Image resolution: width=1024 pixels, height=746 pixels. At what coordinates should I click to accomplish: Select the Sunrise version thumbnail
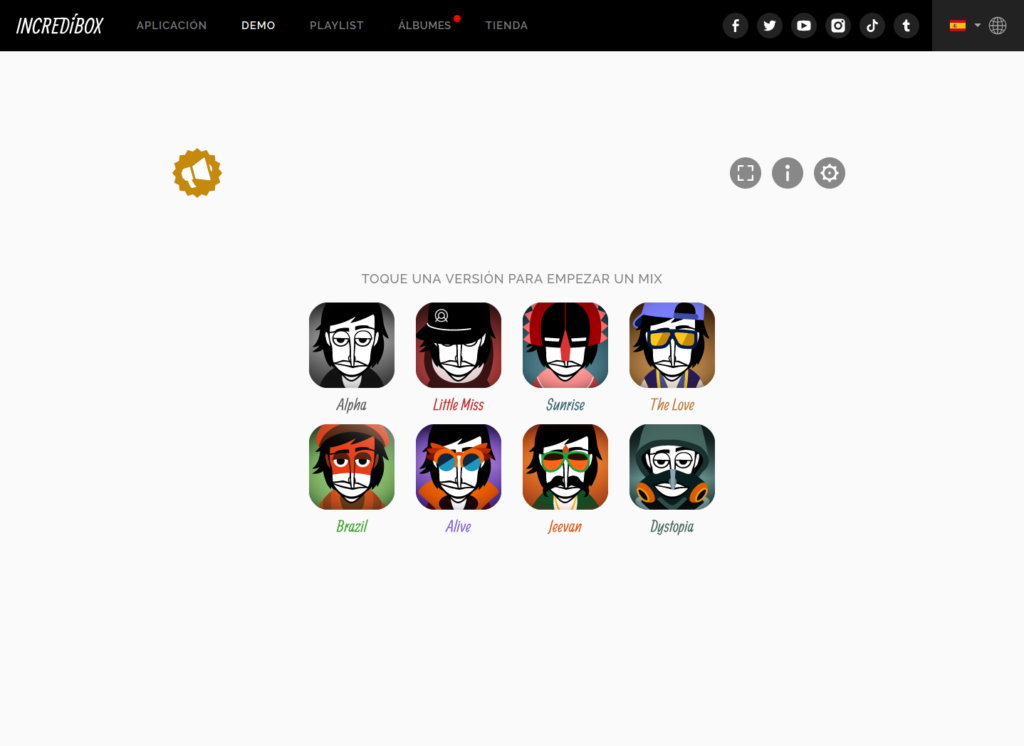565,345
